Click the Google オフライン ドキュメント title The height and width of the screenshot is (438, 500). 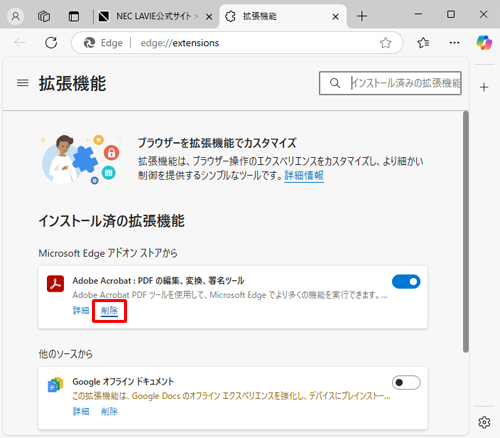(x=123, y=381)
